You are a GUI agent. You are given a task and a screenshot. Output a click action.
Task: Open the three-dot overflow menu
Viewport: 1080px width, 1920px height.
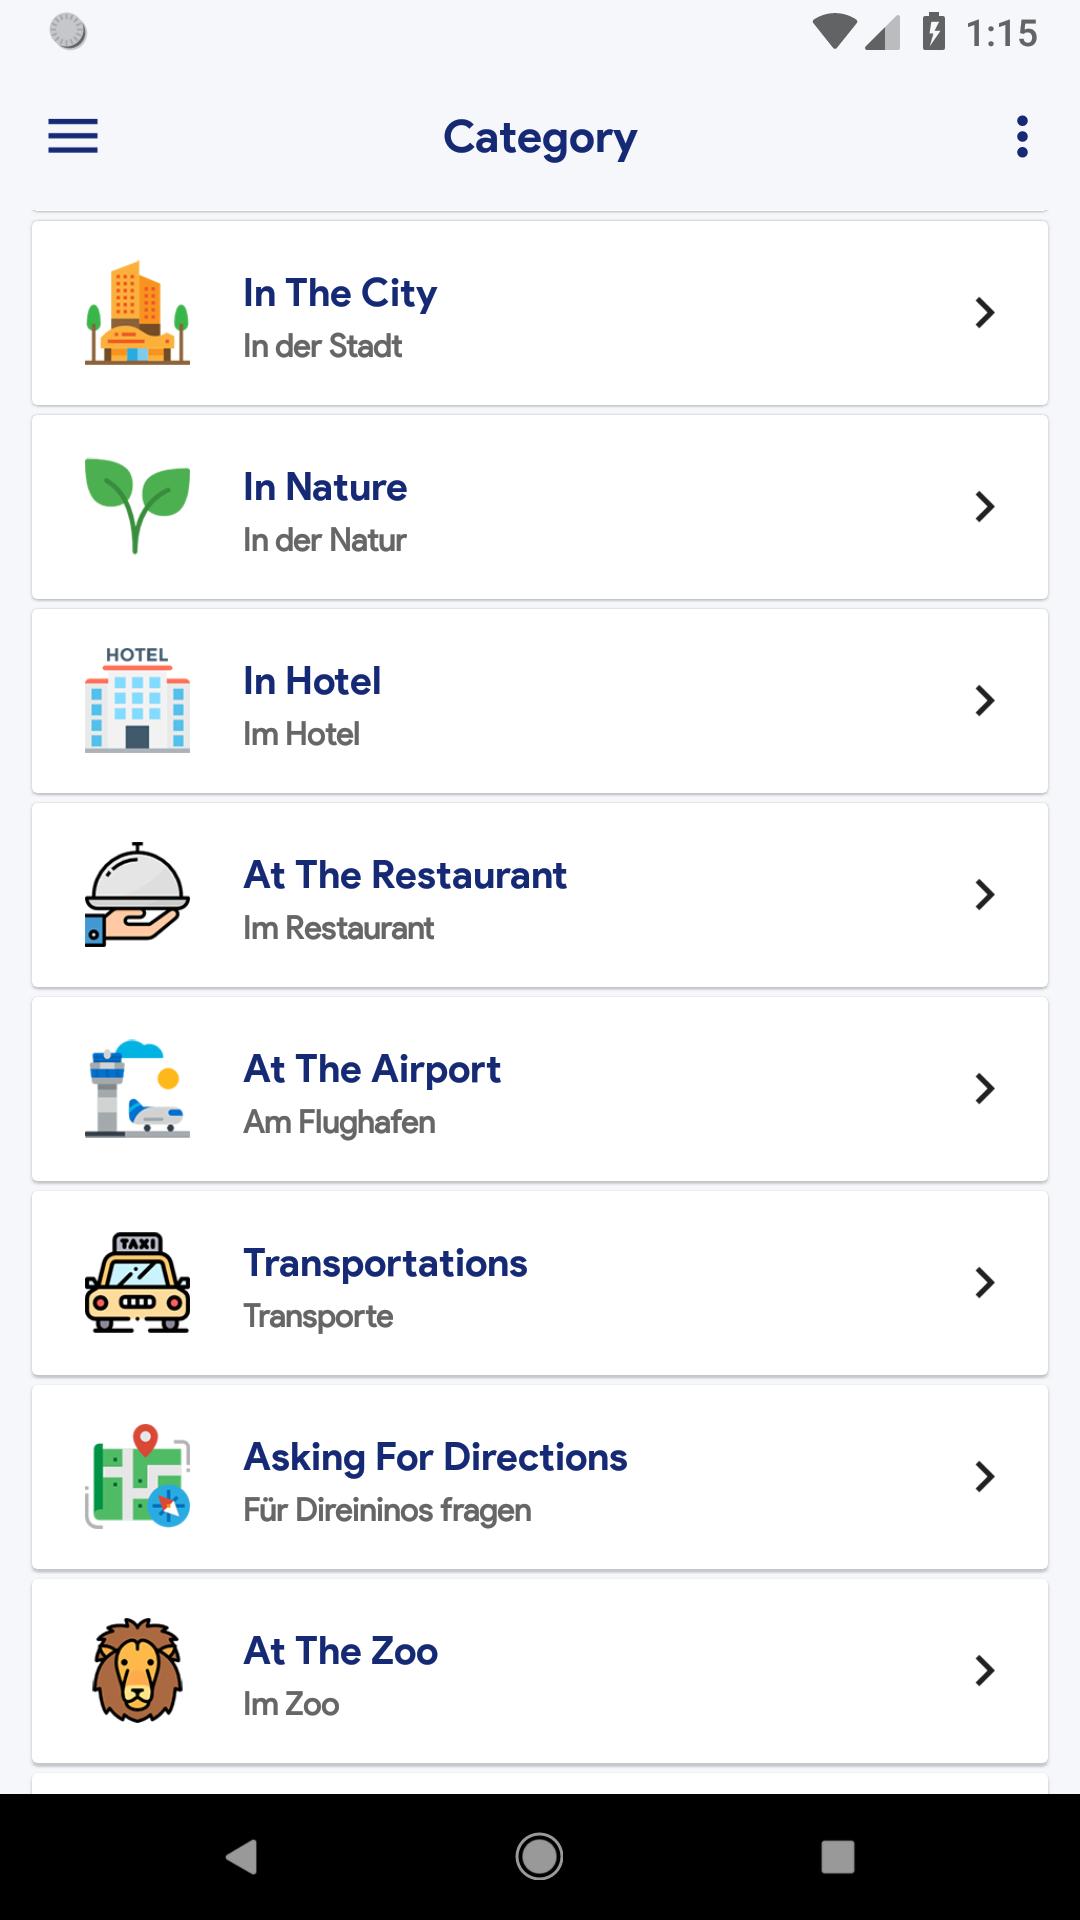coord(1021,136)
